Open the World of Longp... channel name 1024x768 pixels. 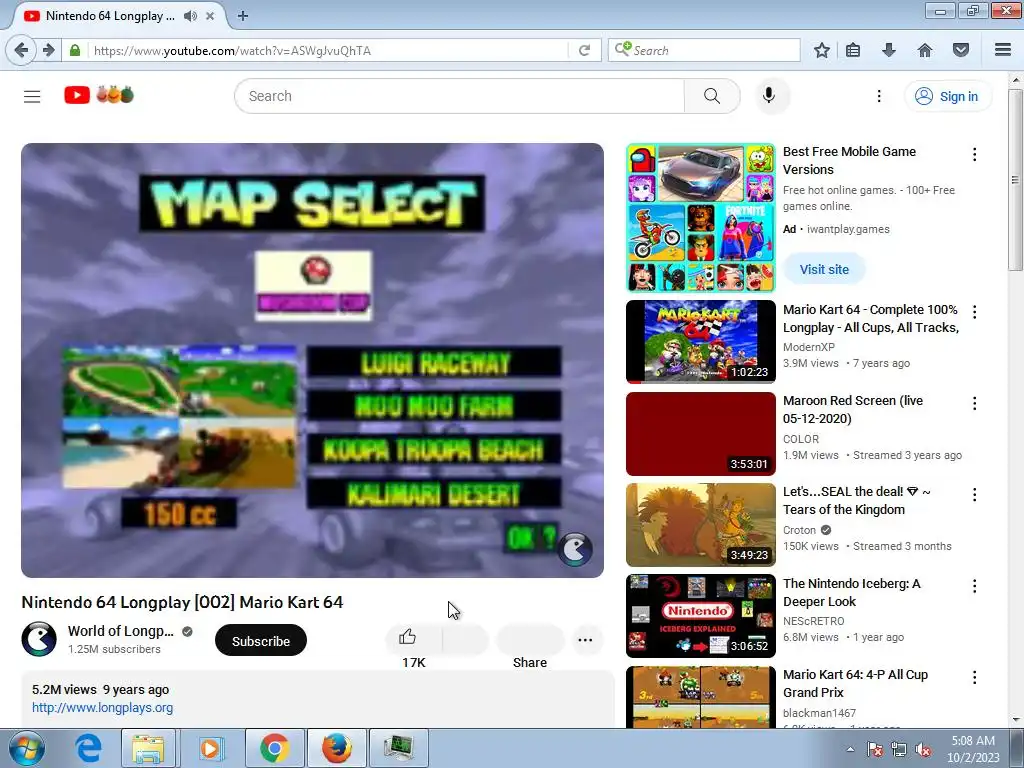click(121, 631)
